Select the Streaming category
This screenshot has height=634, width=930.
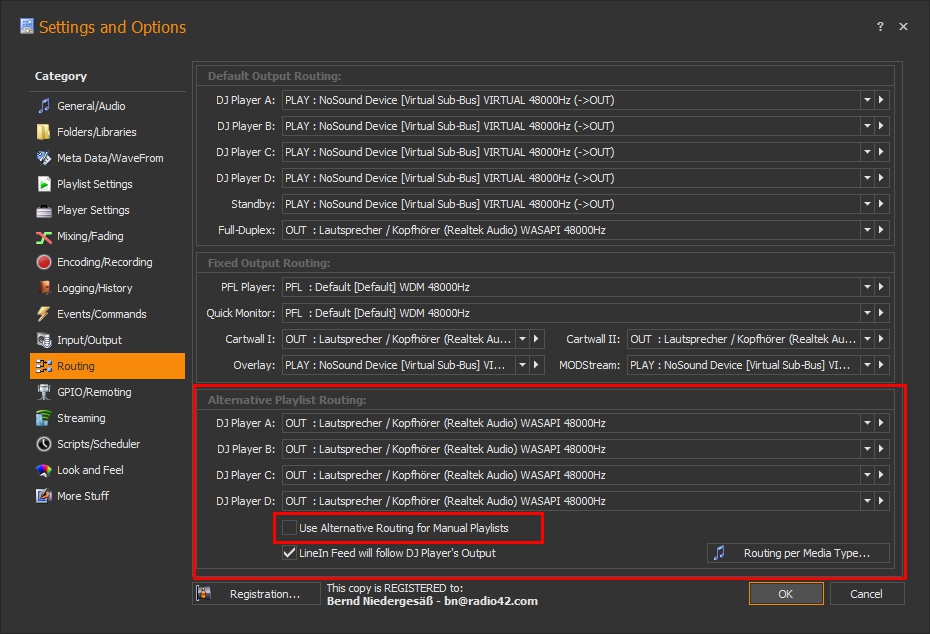[107, 418]
